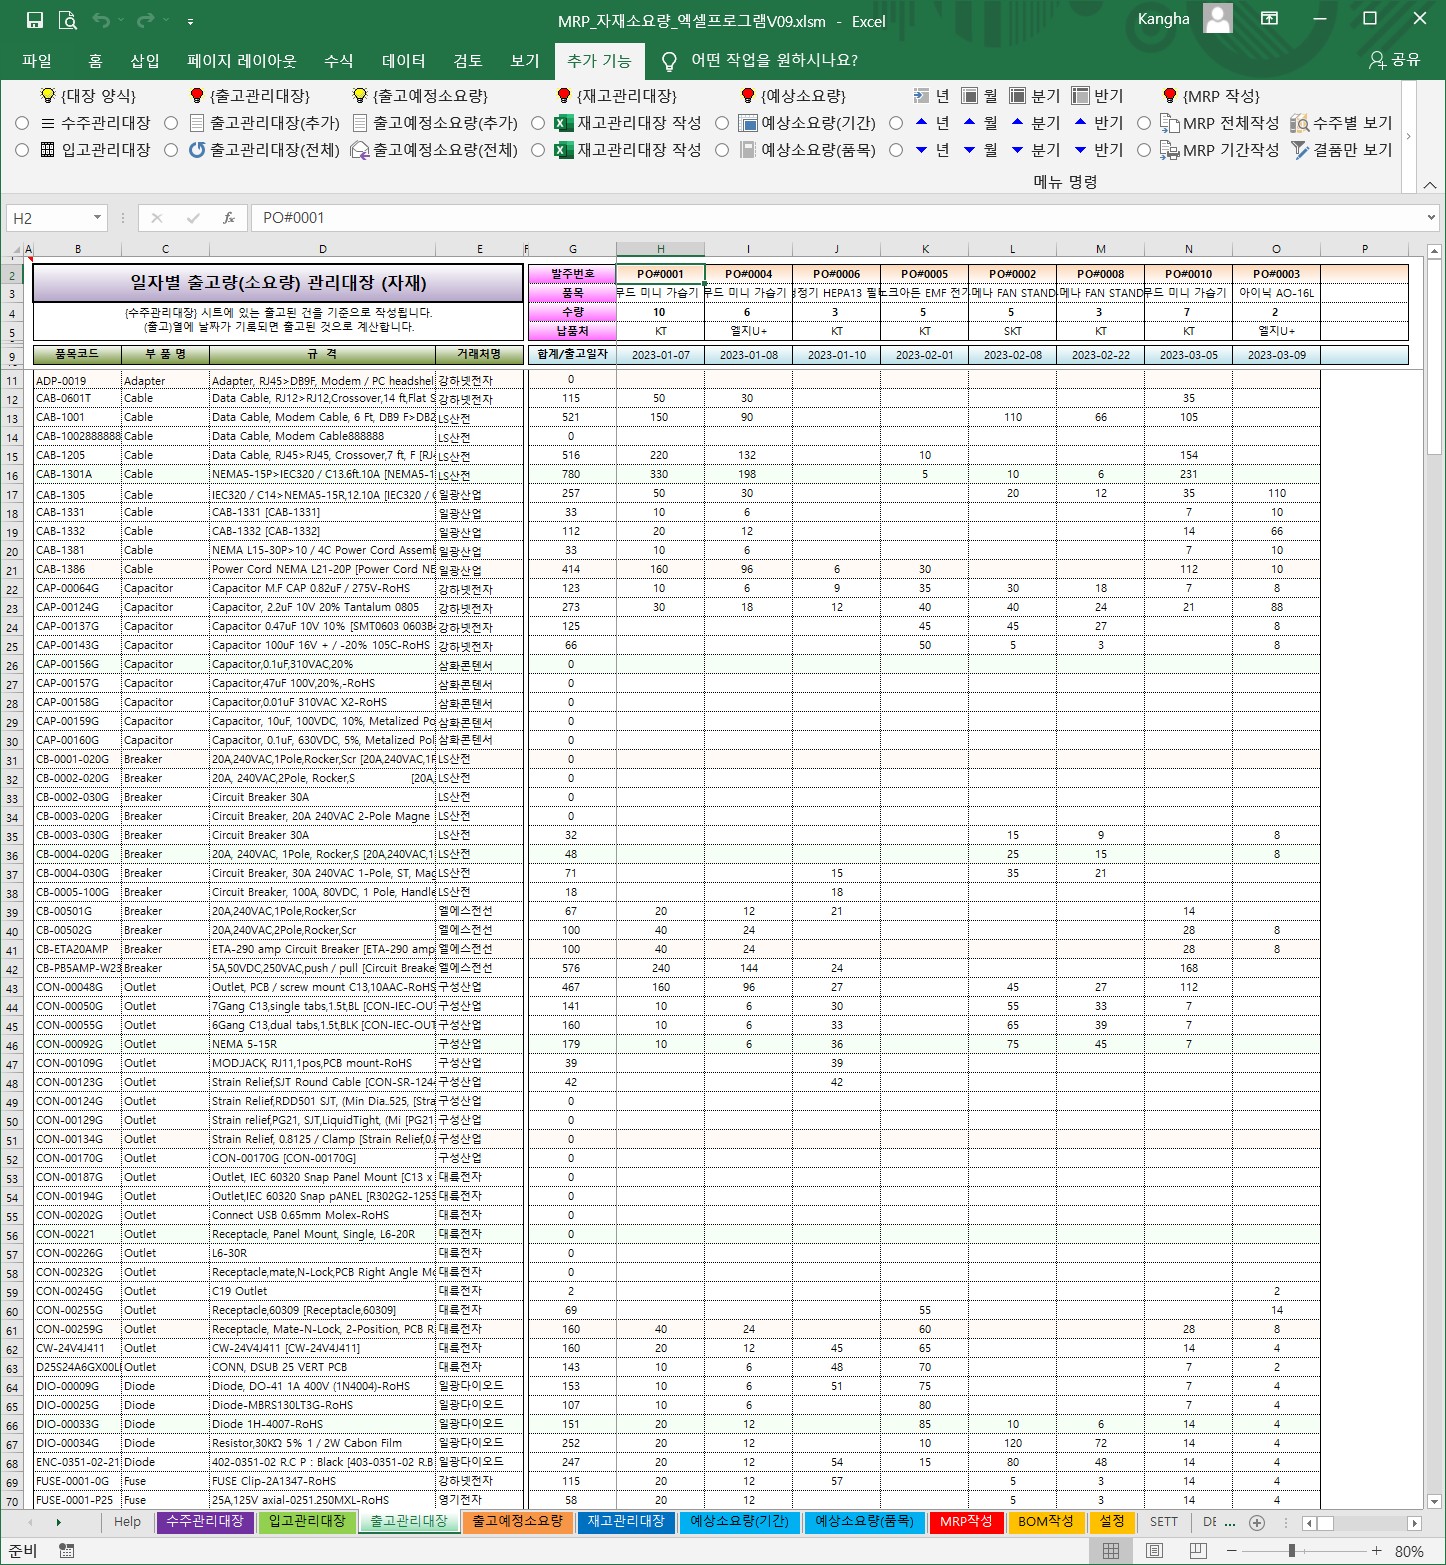Switch to the 삽입 ribbon tab

pyautogui.click(x=145, y=60)
